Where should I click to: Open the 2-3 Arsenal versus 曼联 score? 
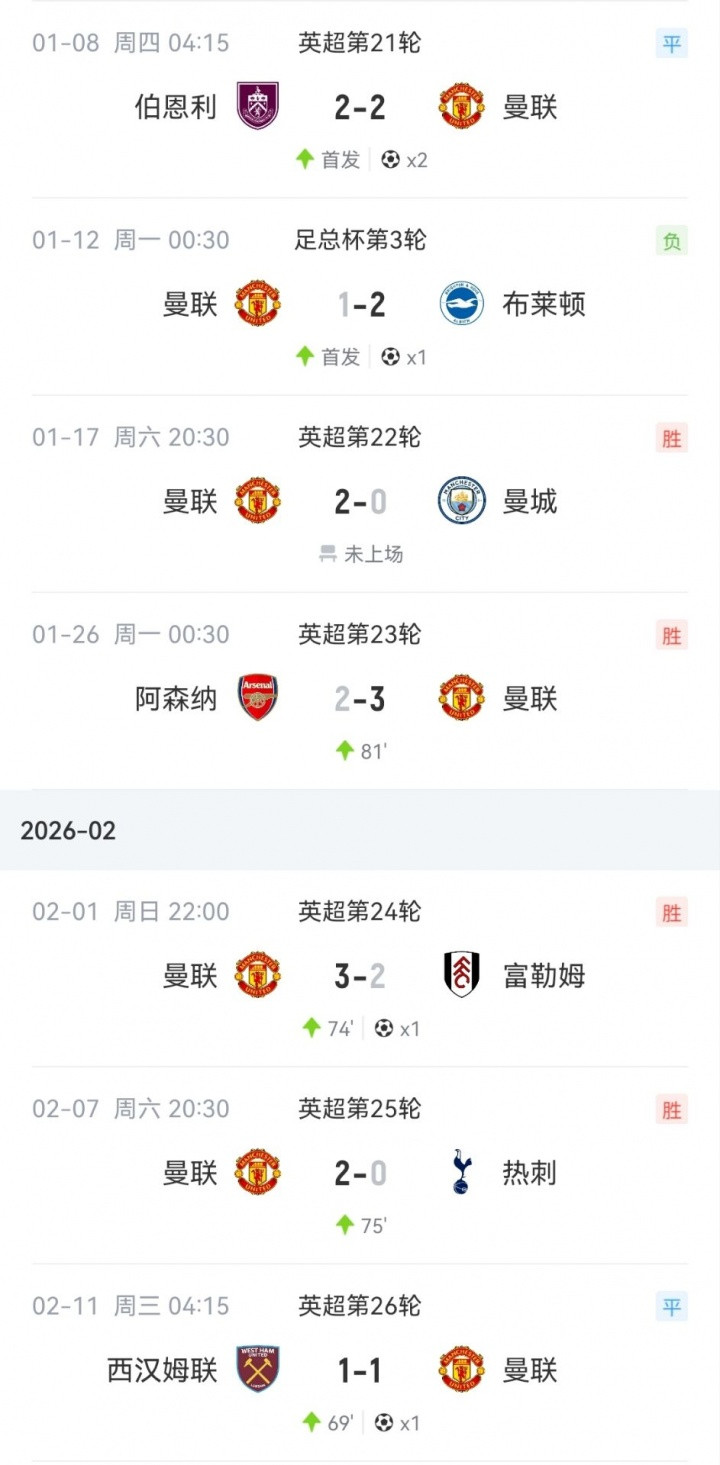coord(360,698)
